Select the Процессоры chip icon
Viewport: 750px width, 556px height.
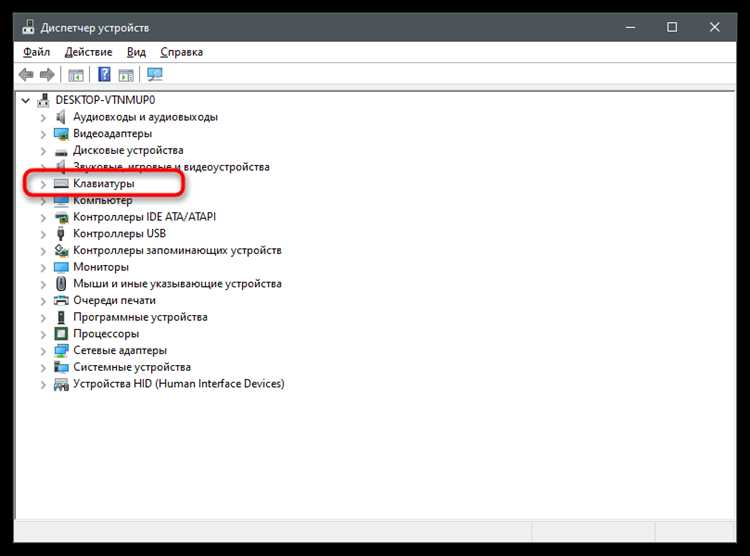coord(61,334)
